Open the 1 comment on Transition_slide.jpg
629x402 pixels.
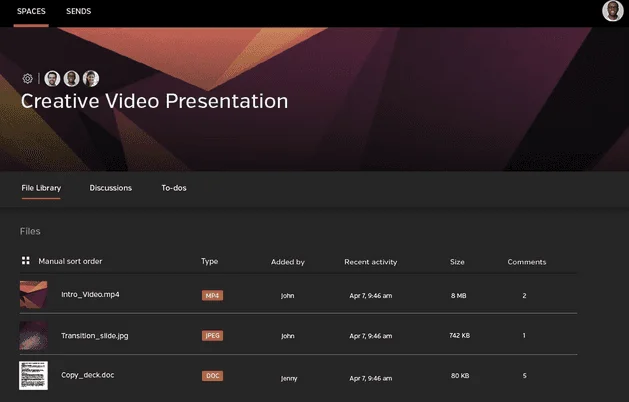click(524, 335)
